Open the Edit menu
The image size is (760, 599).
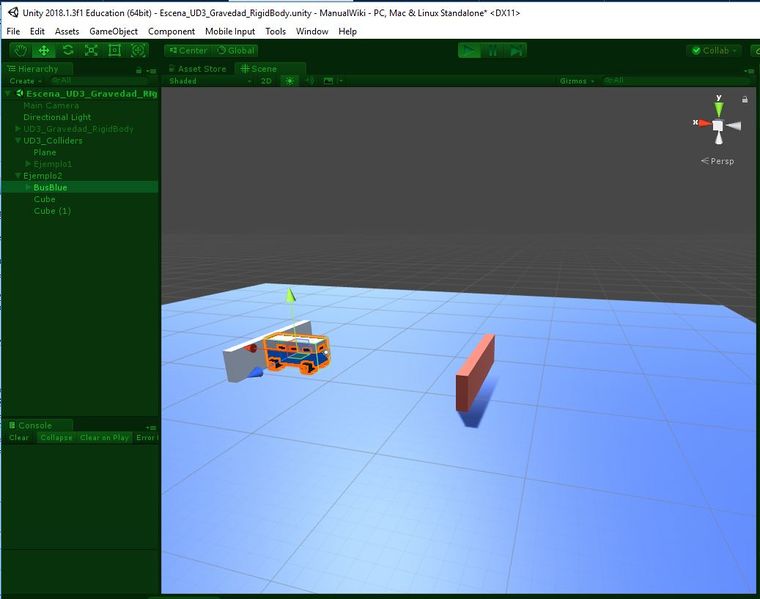pyautogui.click(x=37, y=32)
